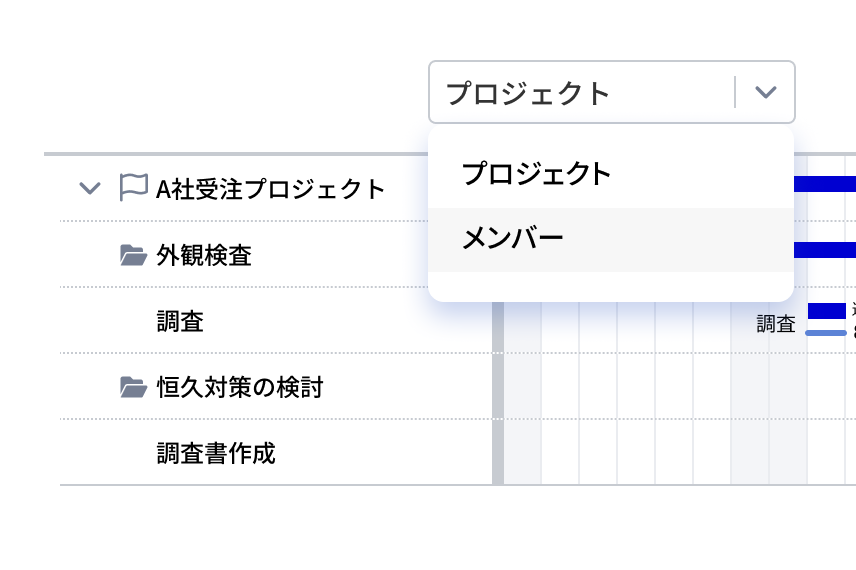Choose メンバー from the dropdown list
Screen dimensions: 856x570
point(512,239)
